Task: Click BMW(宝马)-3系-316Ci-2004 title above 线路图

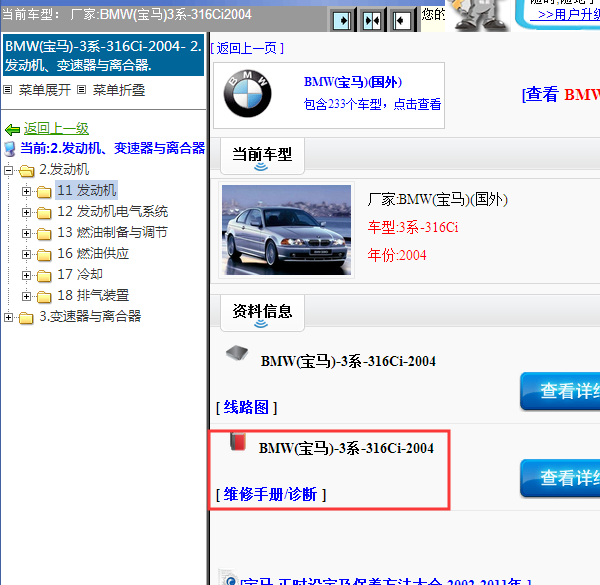Action: [x=348, y=362]
